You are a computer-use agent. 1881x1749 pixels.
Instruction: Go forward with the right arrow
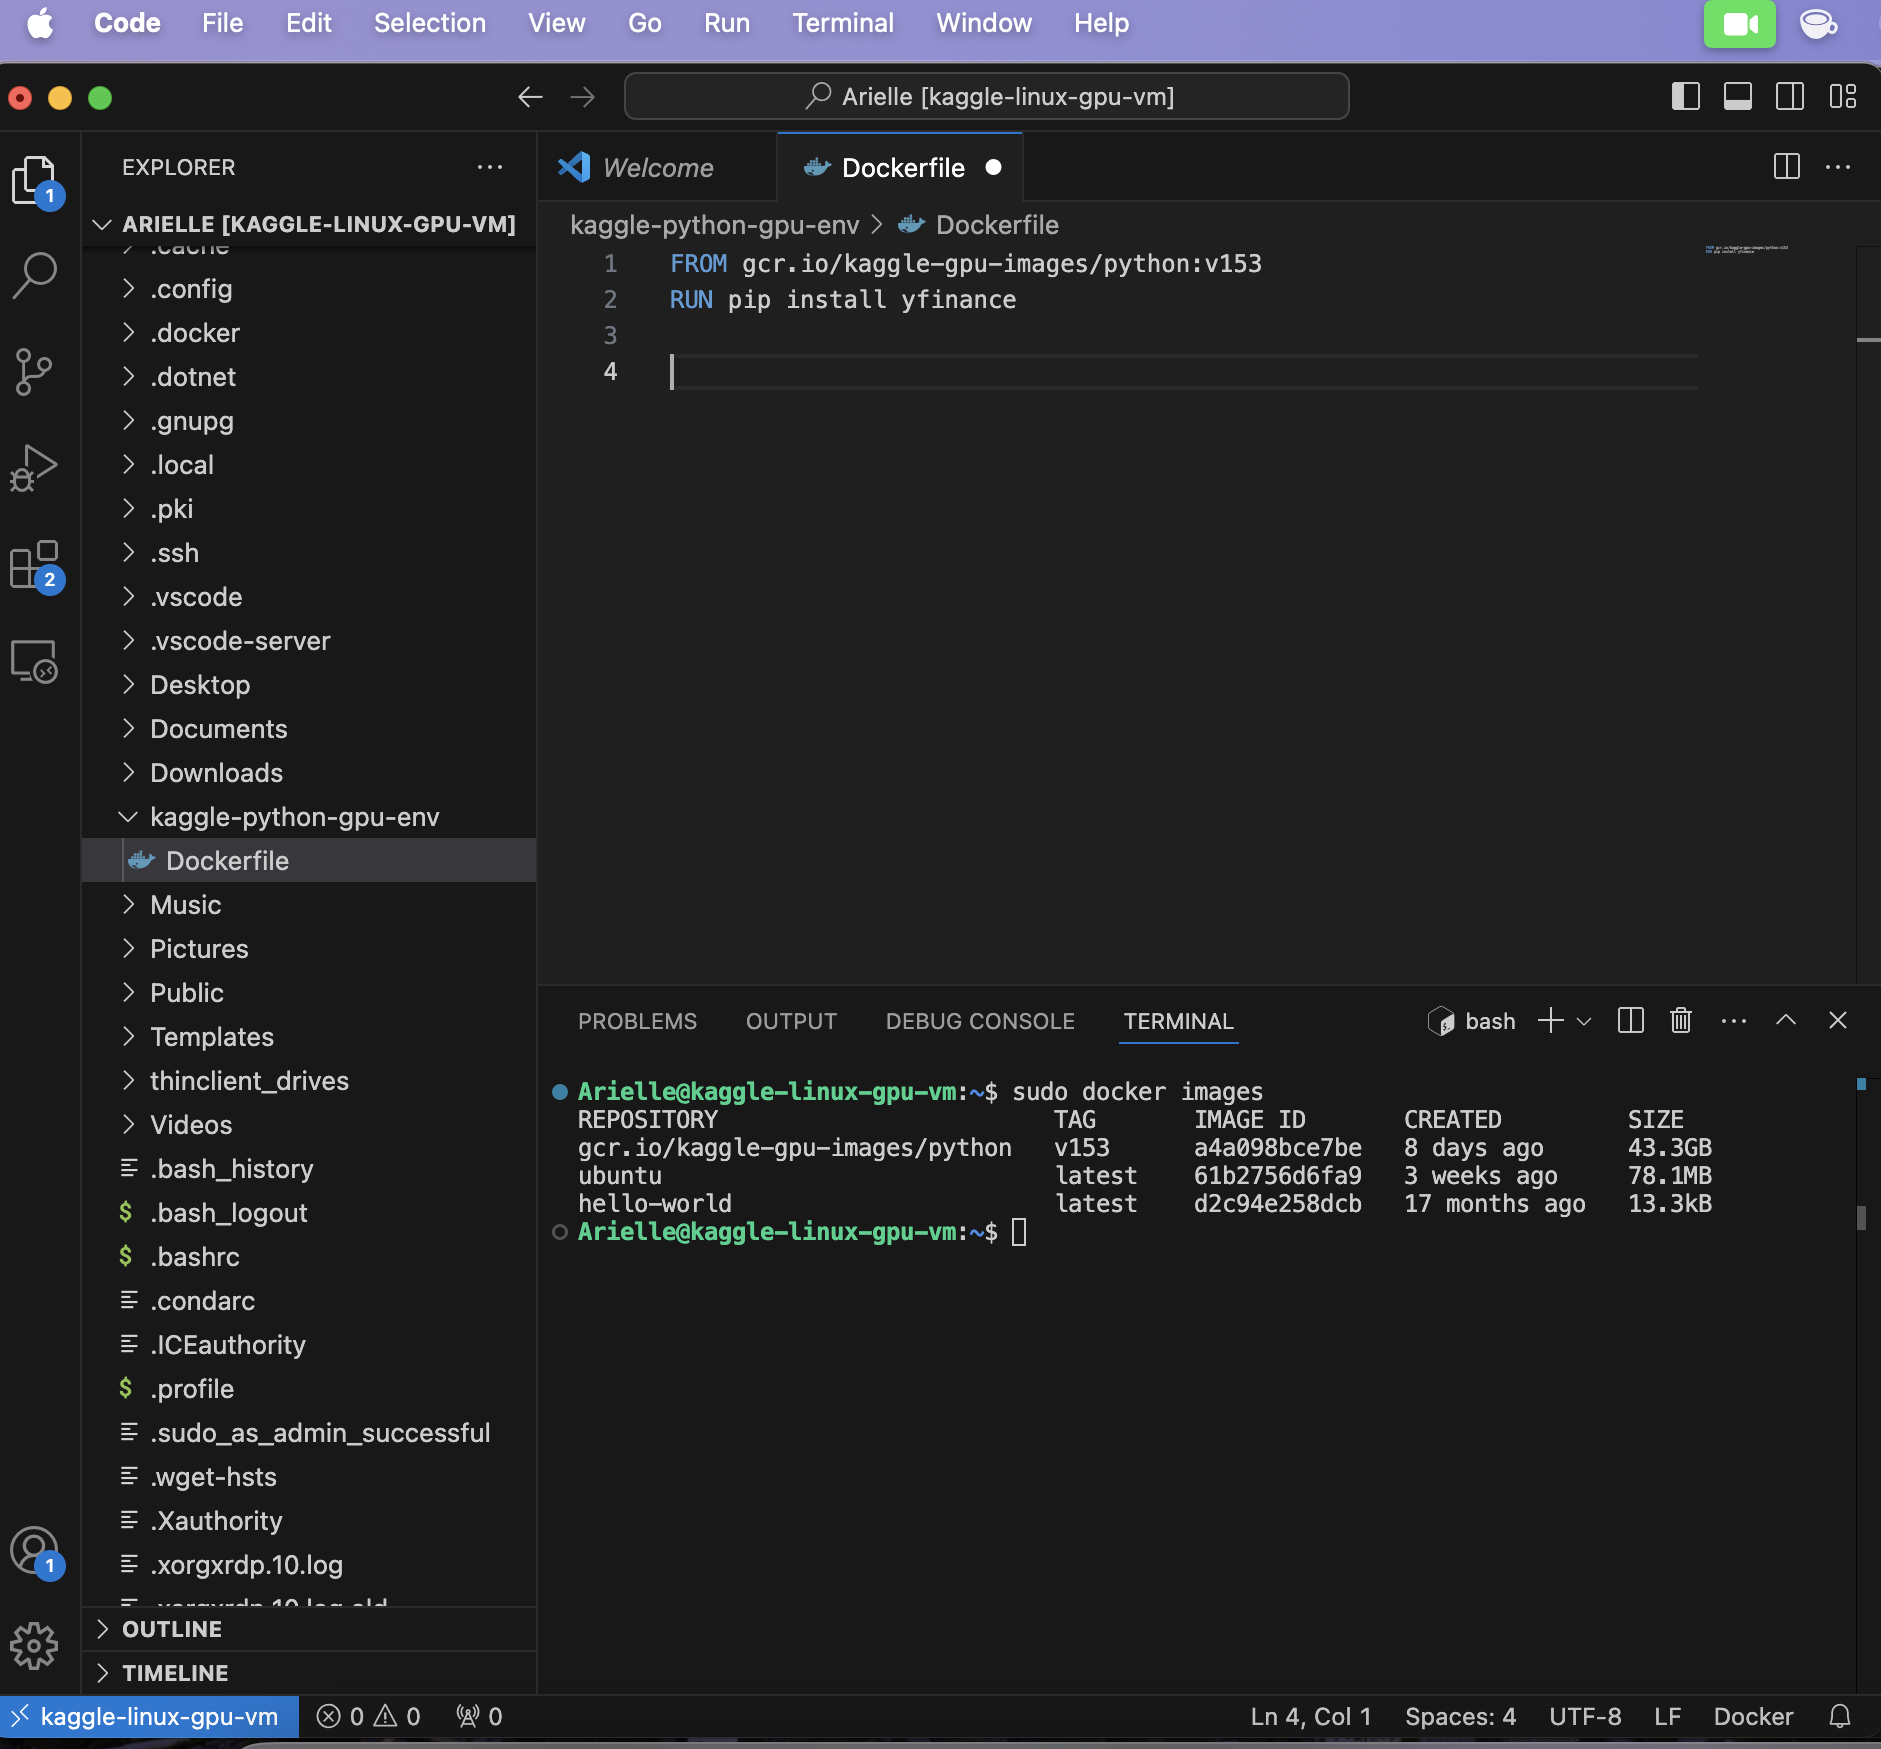coord(582,97)
